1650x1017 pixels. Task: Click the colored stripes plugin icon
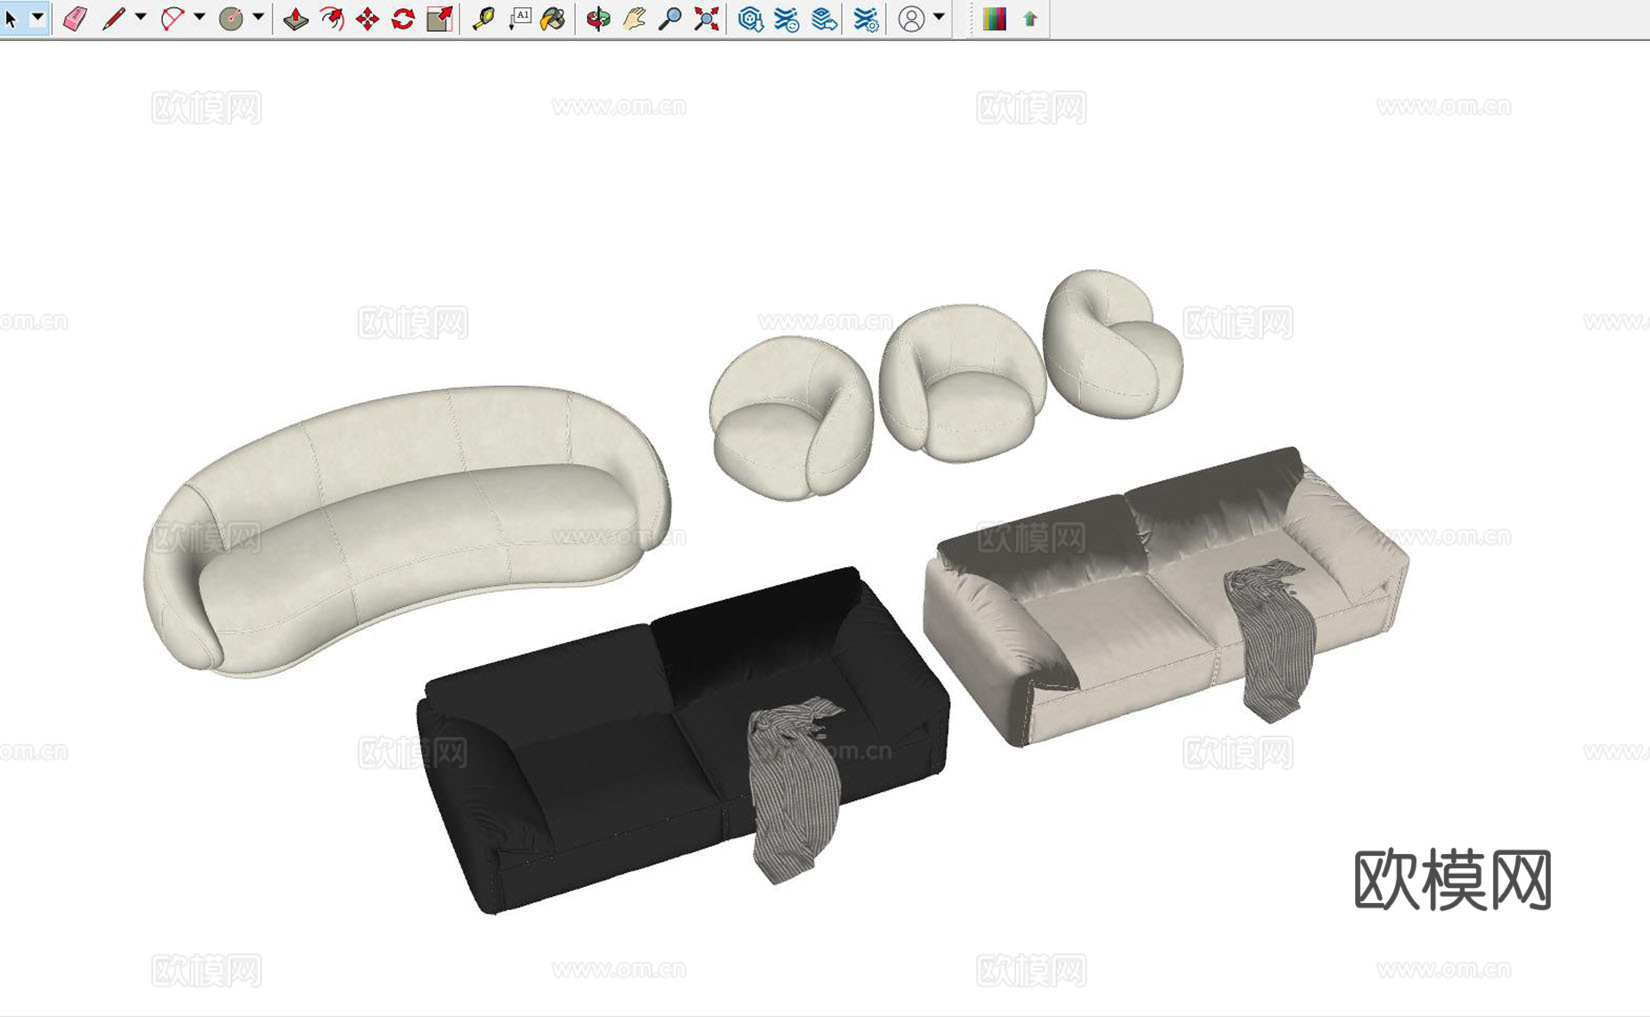pos(994,18)
